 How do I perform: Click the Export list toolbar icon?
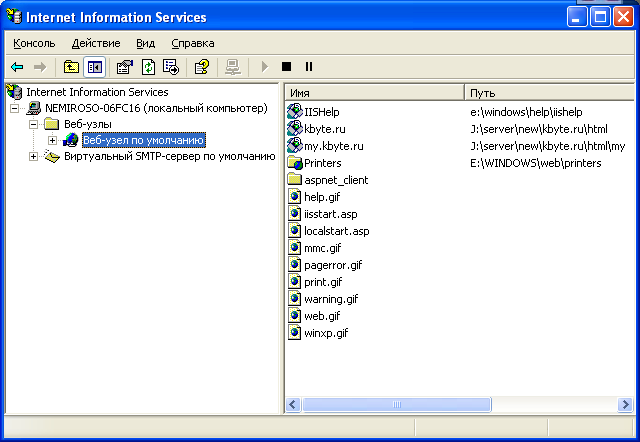click(x=171, y=67)
